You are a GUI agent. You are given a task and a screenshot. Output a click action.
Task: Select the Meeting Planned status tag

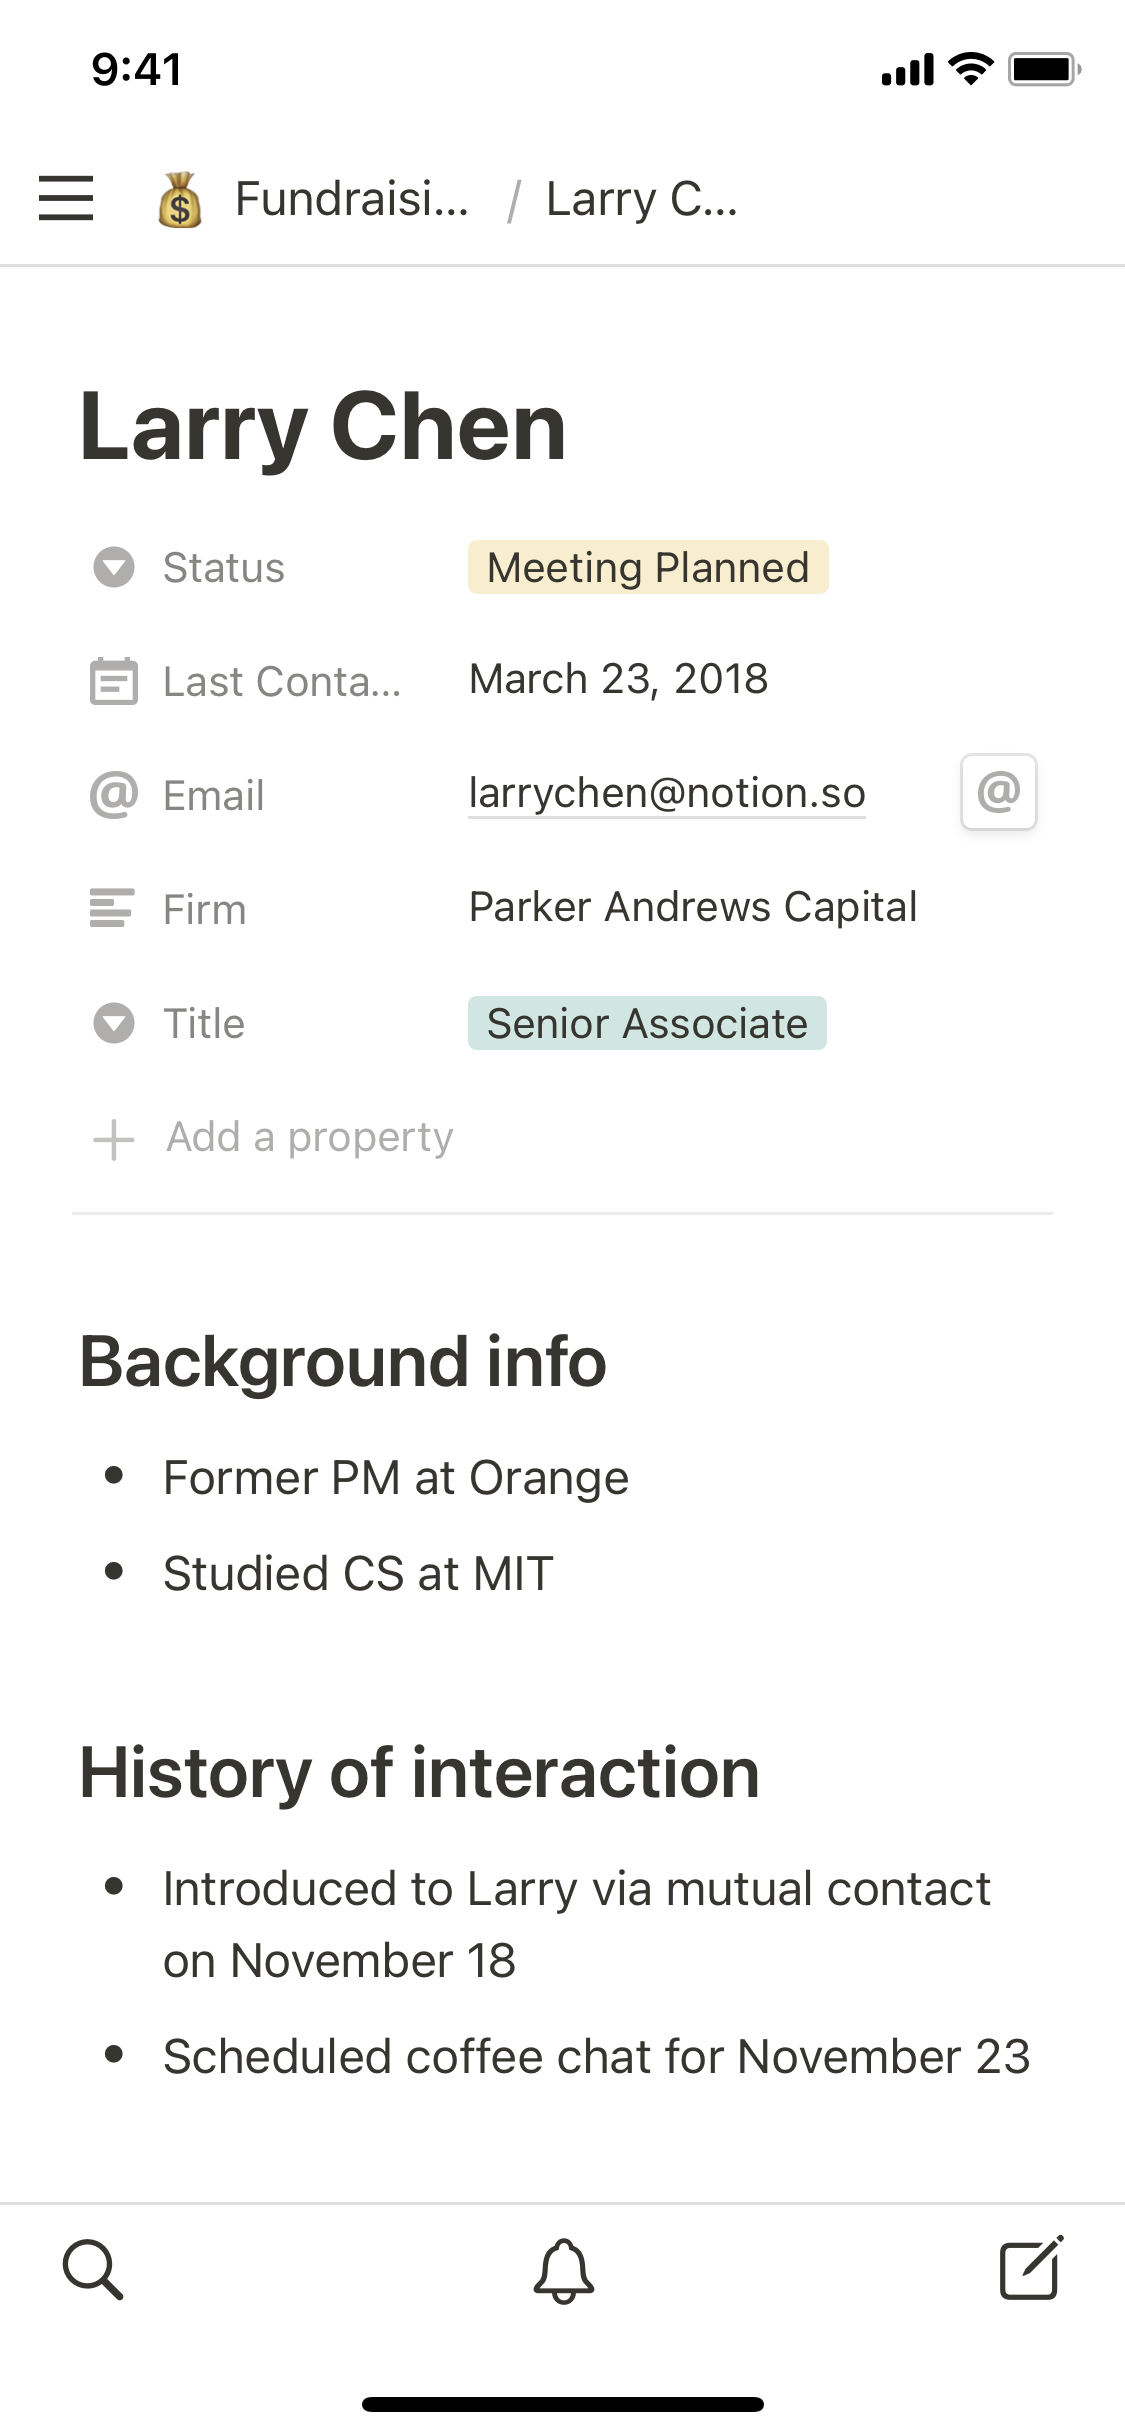648,567
